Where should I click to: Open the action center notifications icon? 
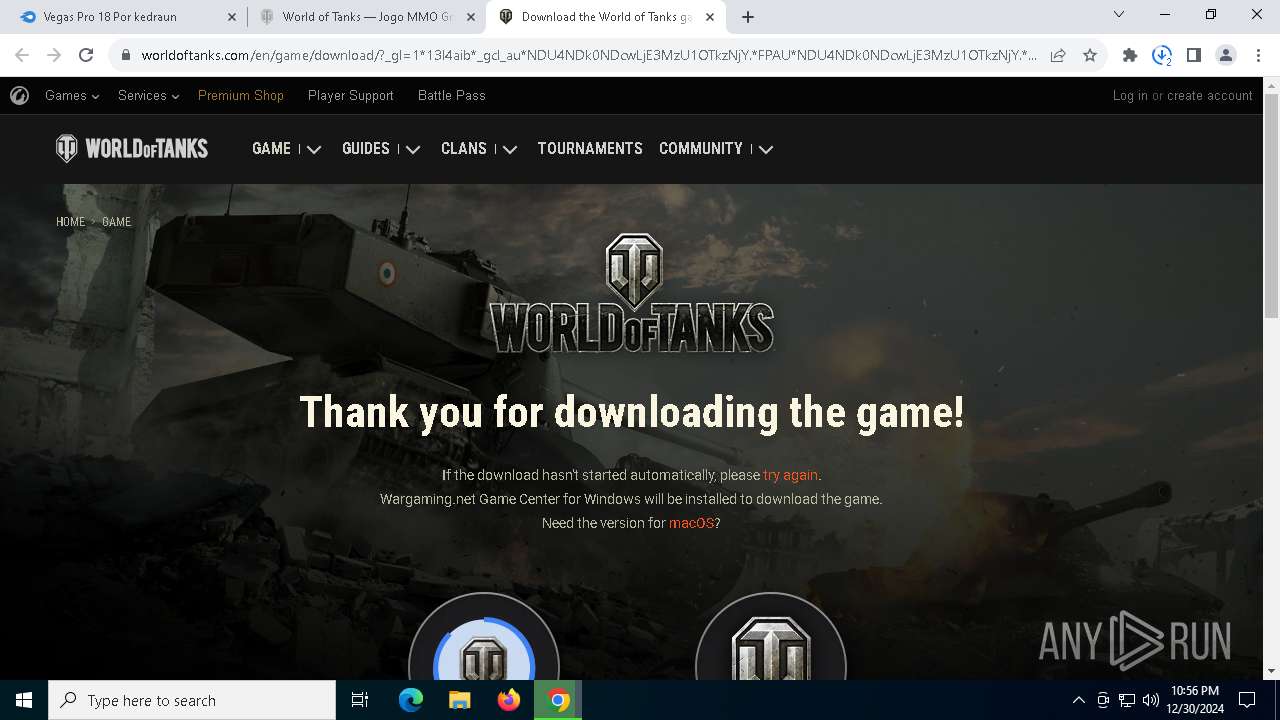coord(1247,700)
